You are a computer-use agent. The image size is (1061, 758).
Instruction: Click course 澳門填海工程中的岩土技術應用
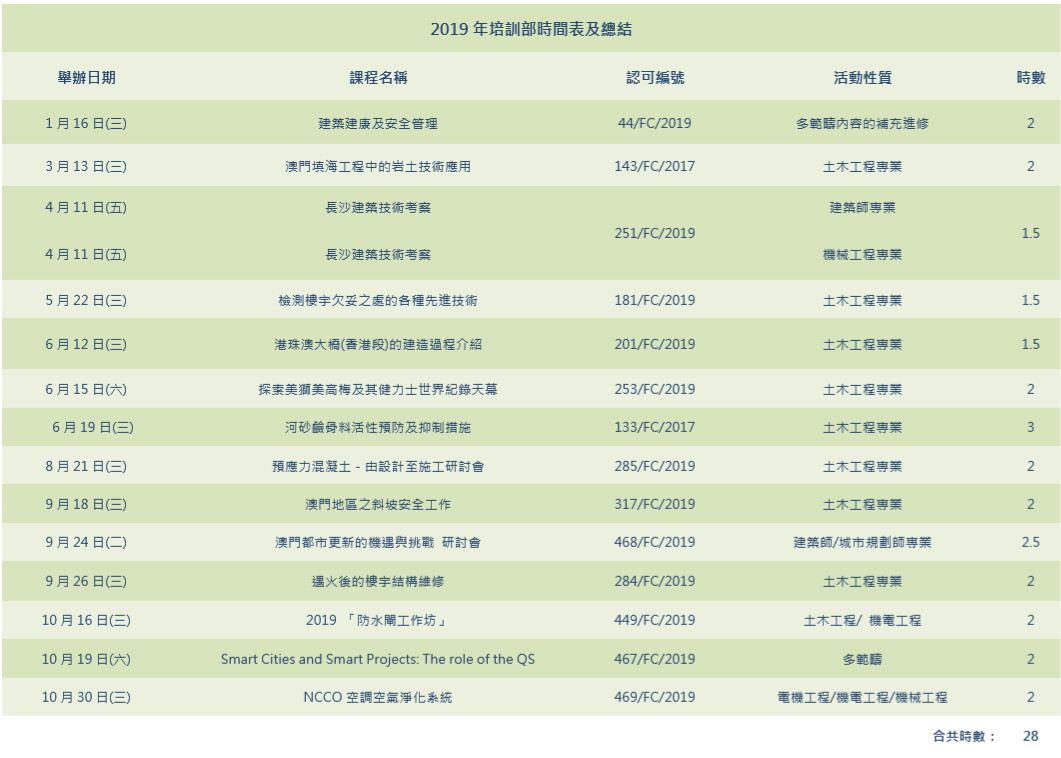378,167
